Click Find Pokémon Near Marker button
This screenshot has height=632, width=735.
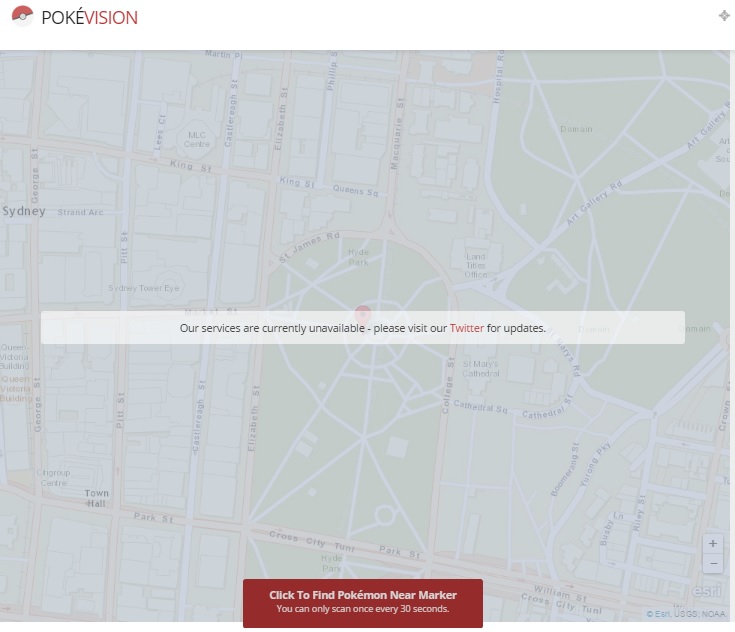[363, 603]
